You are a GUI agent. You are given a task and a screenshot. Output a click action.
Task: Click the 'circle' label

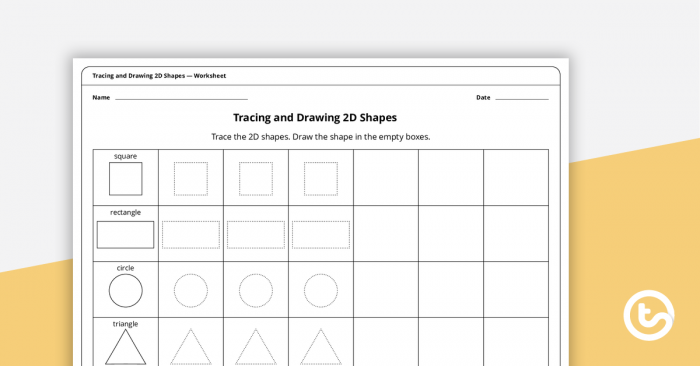[x=125, y=268]
